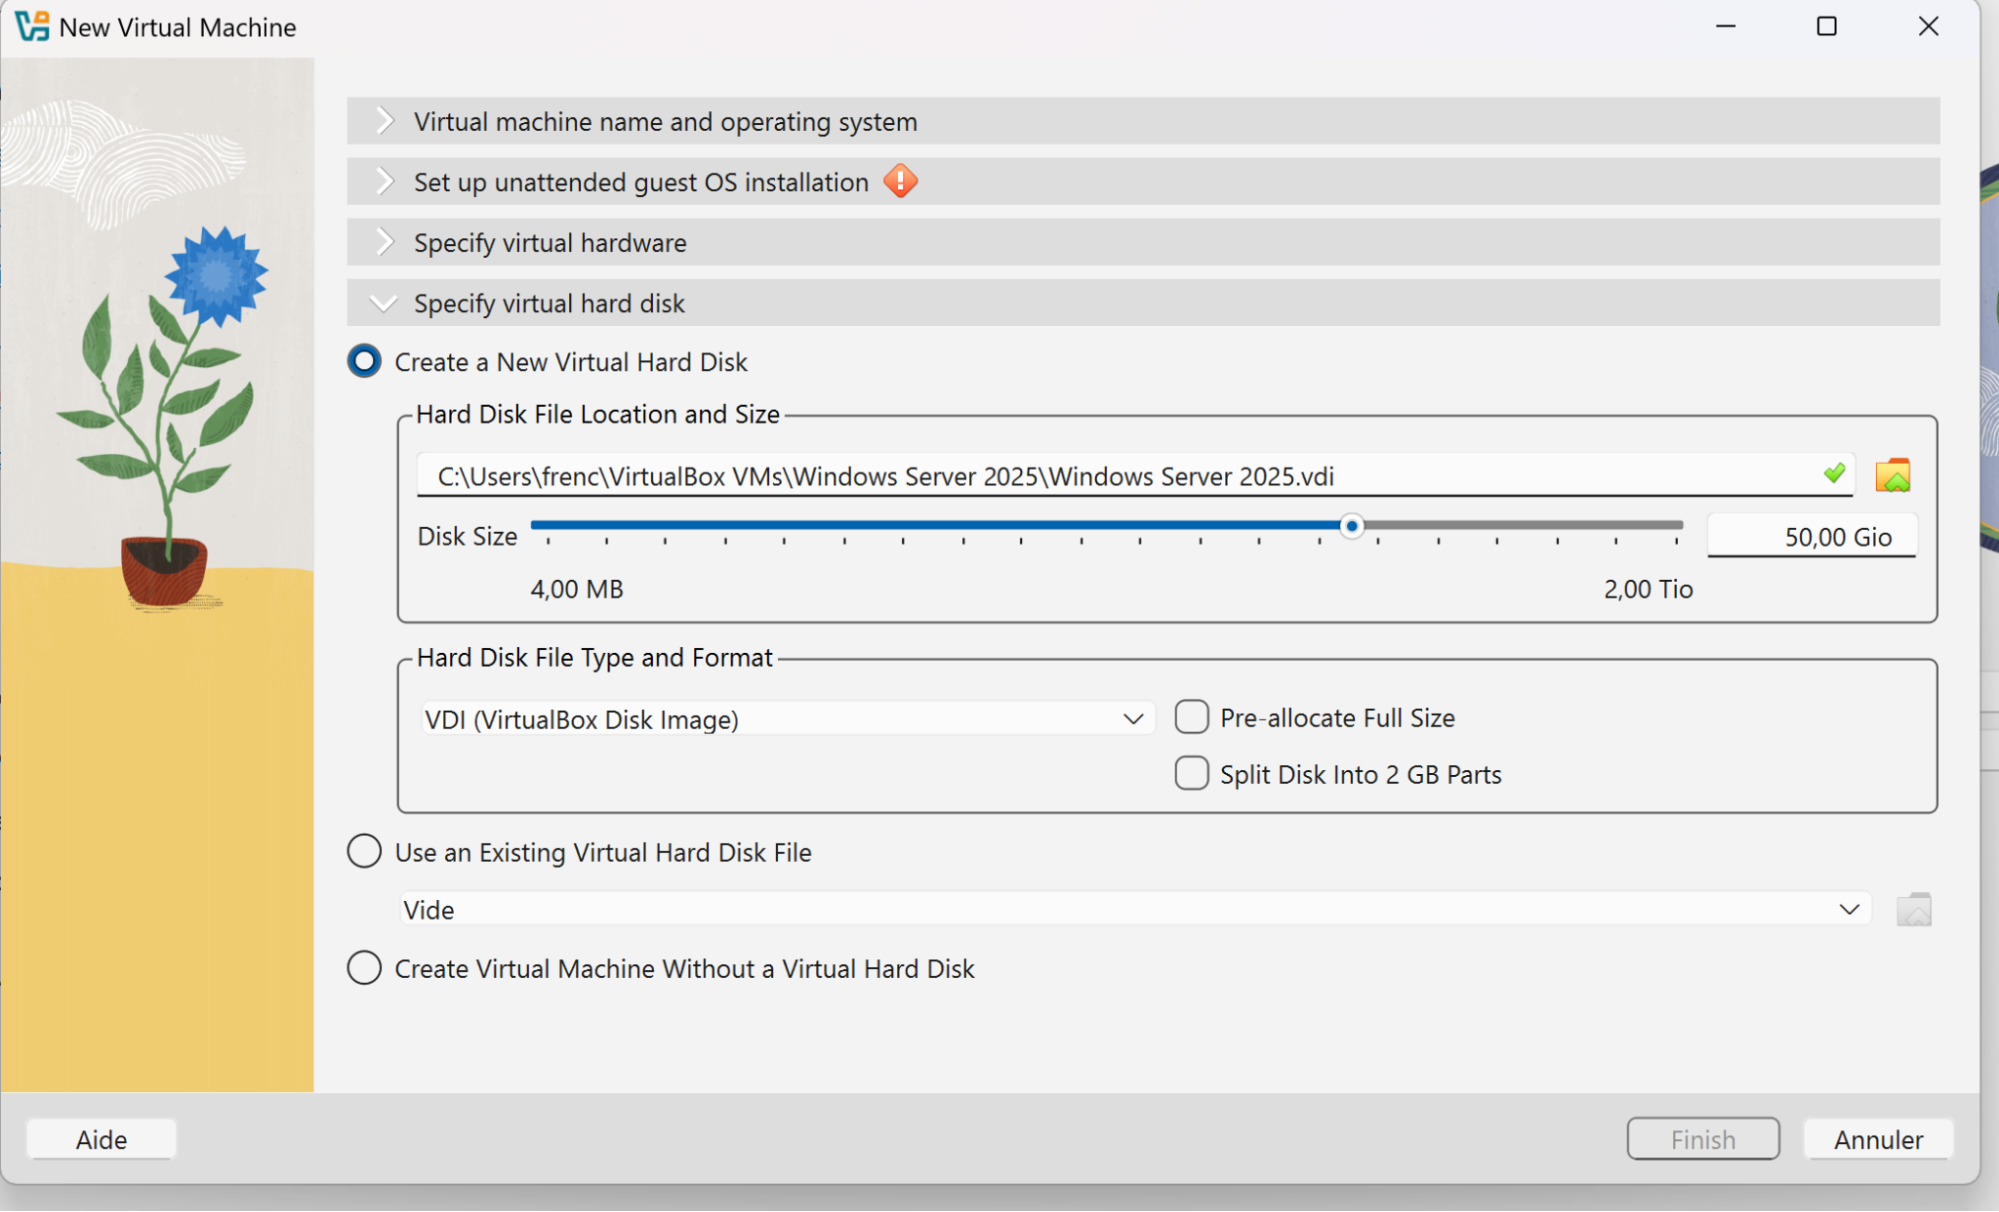1999x1212 pixels.
Task: Expand Set up unattended guest OS installation
Action: (1143, 182)
